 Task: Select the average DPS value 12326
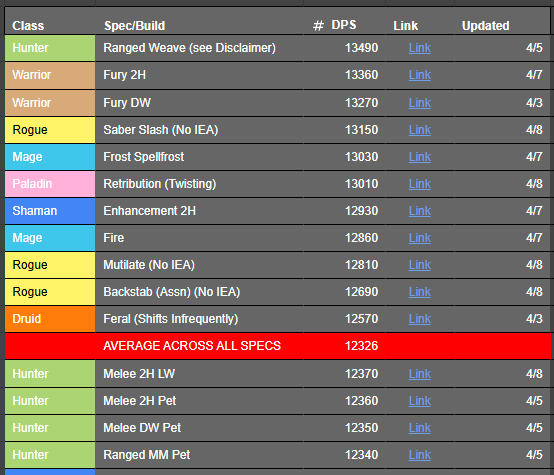tap(361, 346)
